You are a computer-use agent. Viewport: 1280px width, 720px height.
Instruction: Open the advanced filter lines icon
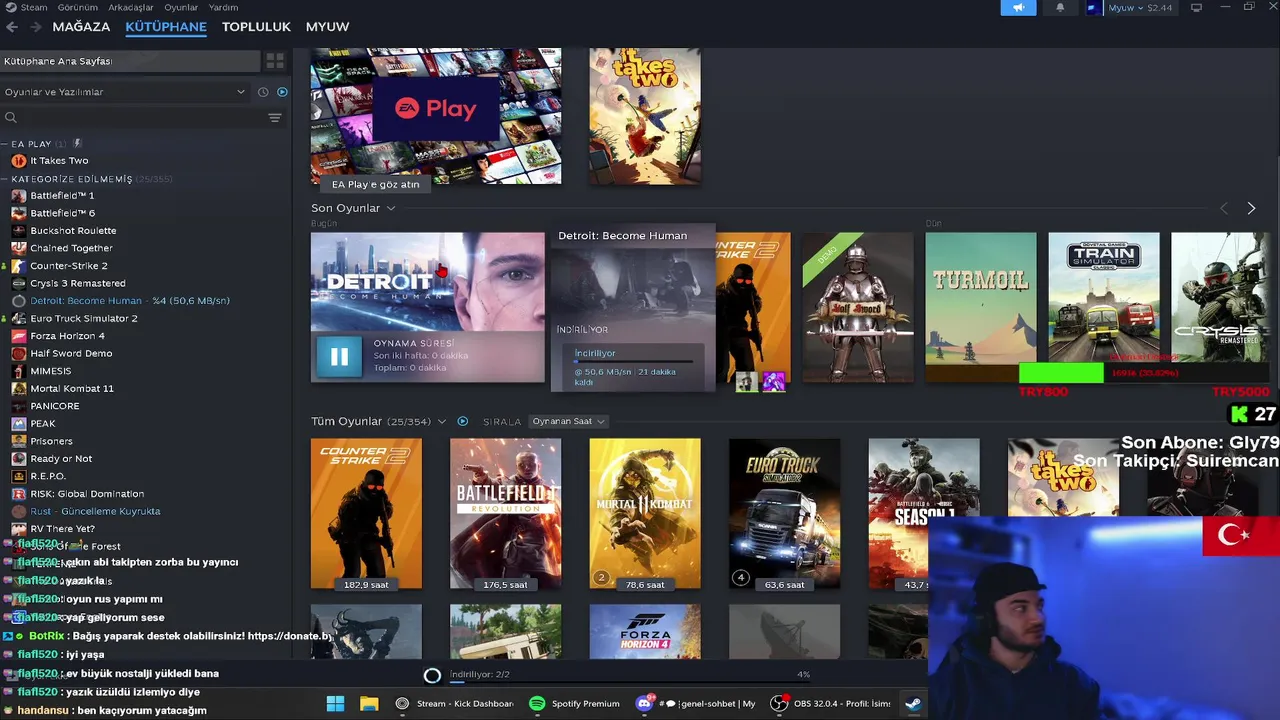pos(275,118)
